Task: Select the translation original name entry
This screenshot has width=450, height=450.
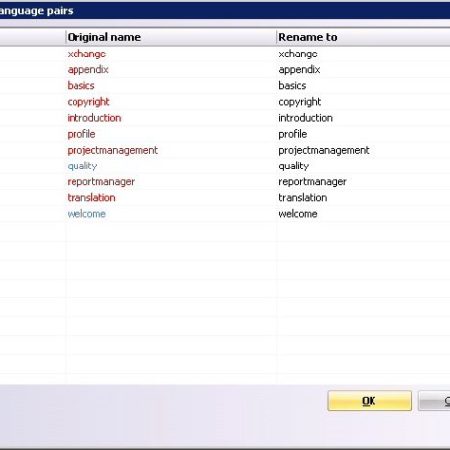Action: [91, 198]
